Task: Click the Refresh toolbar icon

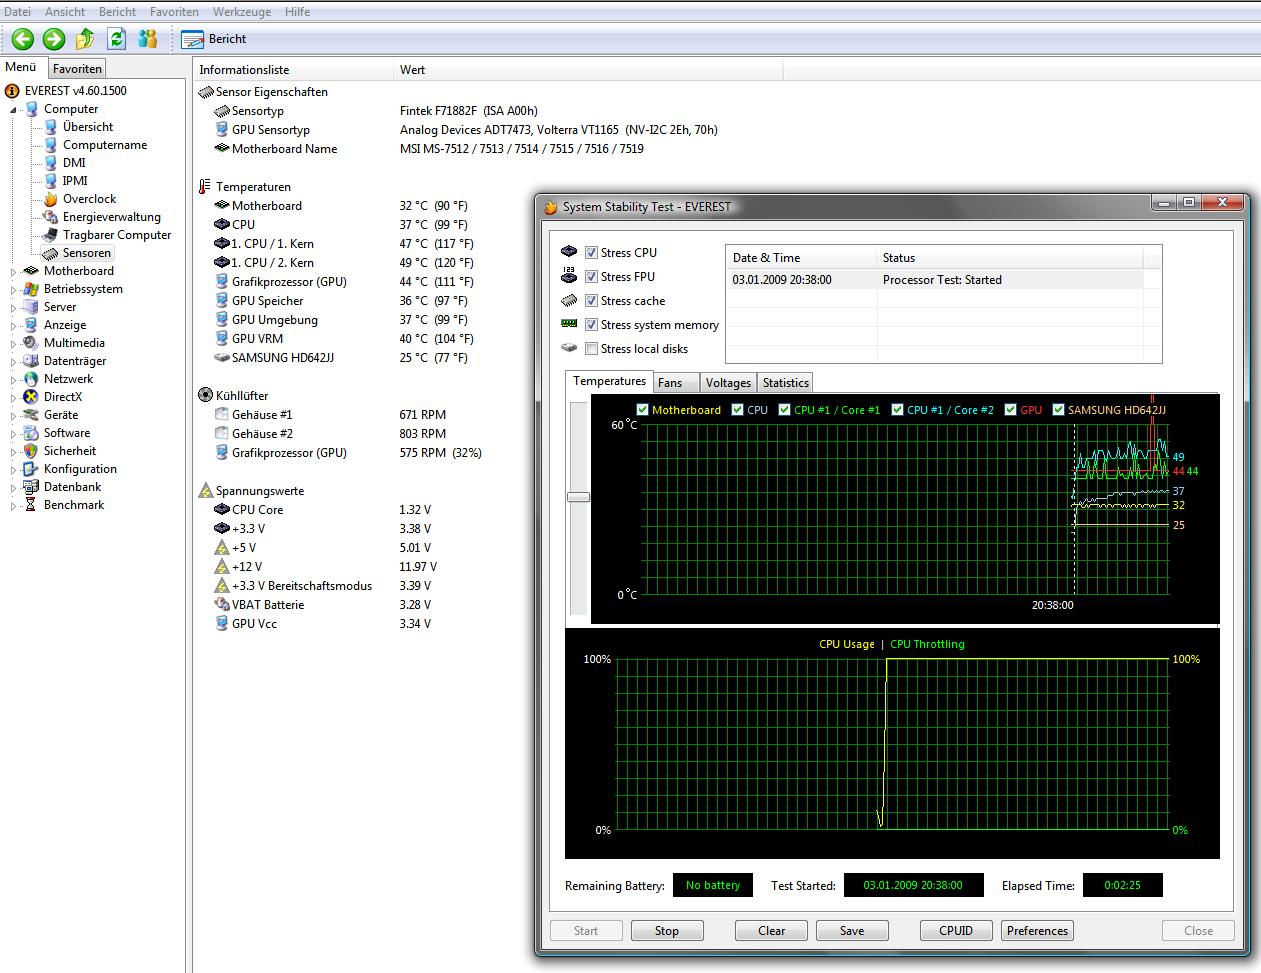Action: pos(117,39)
